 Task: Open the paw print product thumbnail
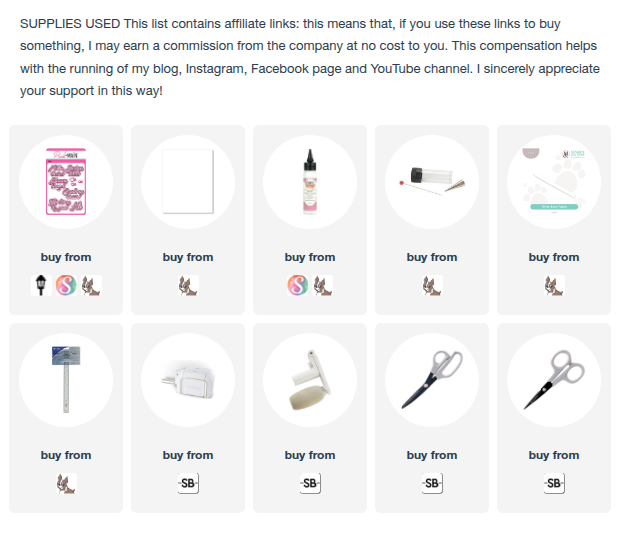(554, 182)
